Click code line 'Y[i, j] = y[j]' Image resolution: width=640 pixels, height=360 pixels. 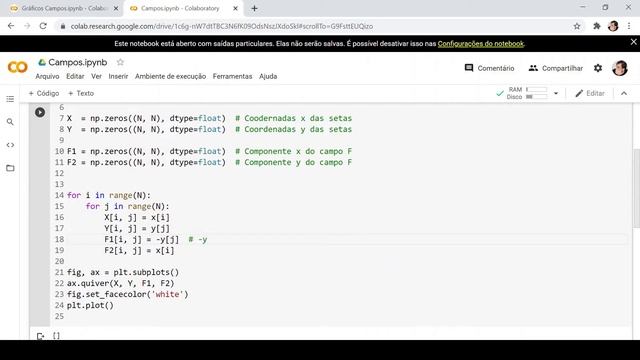tap(137, 228)
